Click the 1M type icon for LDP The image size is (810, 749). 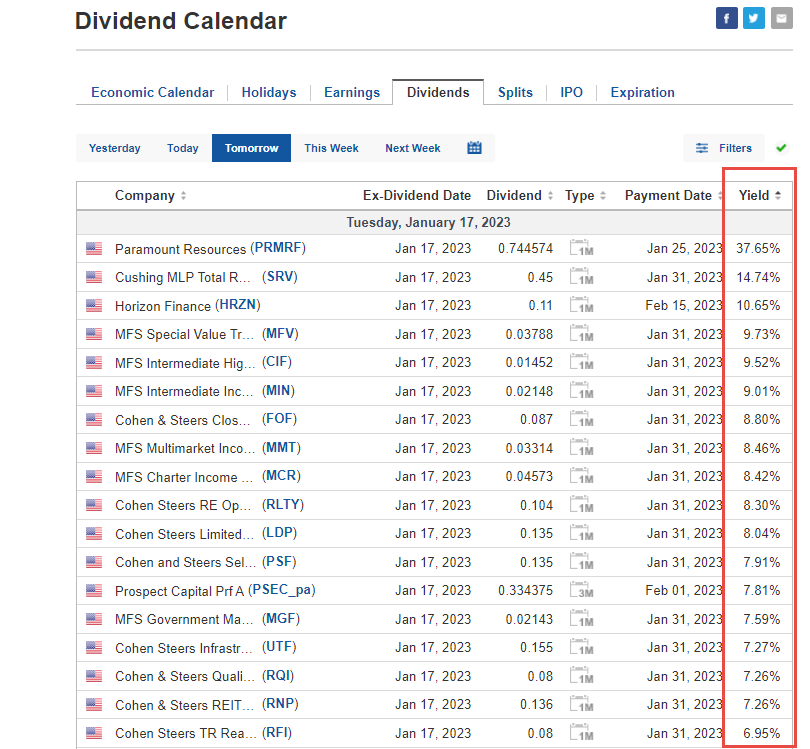point(581,533)
